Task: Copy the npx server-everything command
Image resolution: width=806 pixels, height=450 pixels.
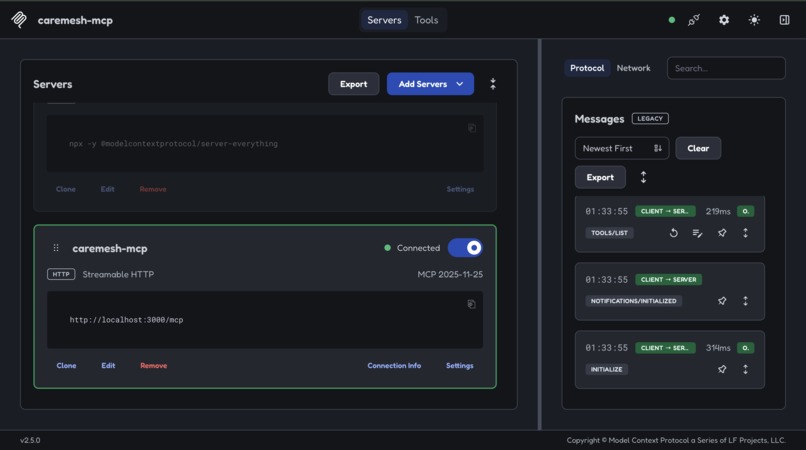Action: pyautogui.click(x=471, y=128)
